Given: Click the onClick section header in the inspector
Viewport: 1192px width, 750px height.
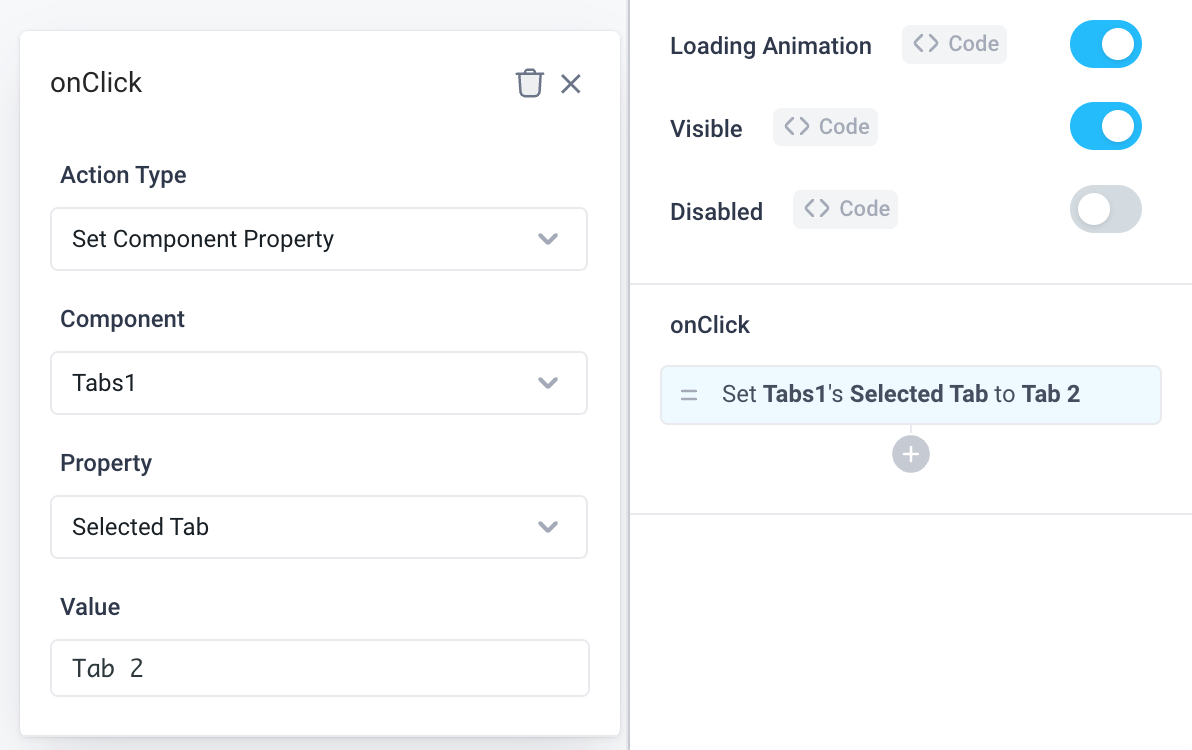Looking at the screenshot, I should (709, 324).
